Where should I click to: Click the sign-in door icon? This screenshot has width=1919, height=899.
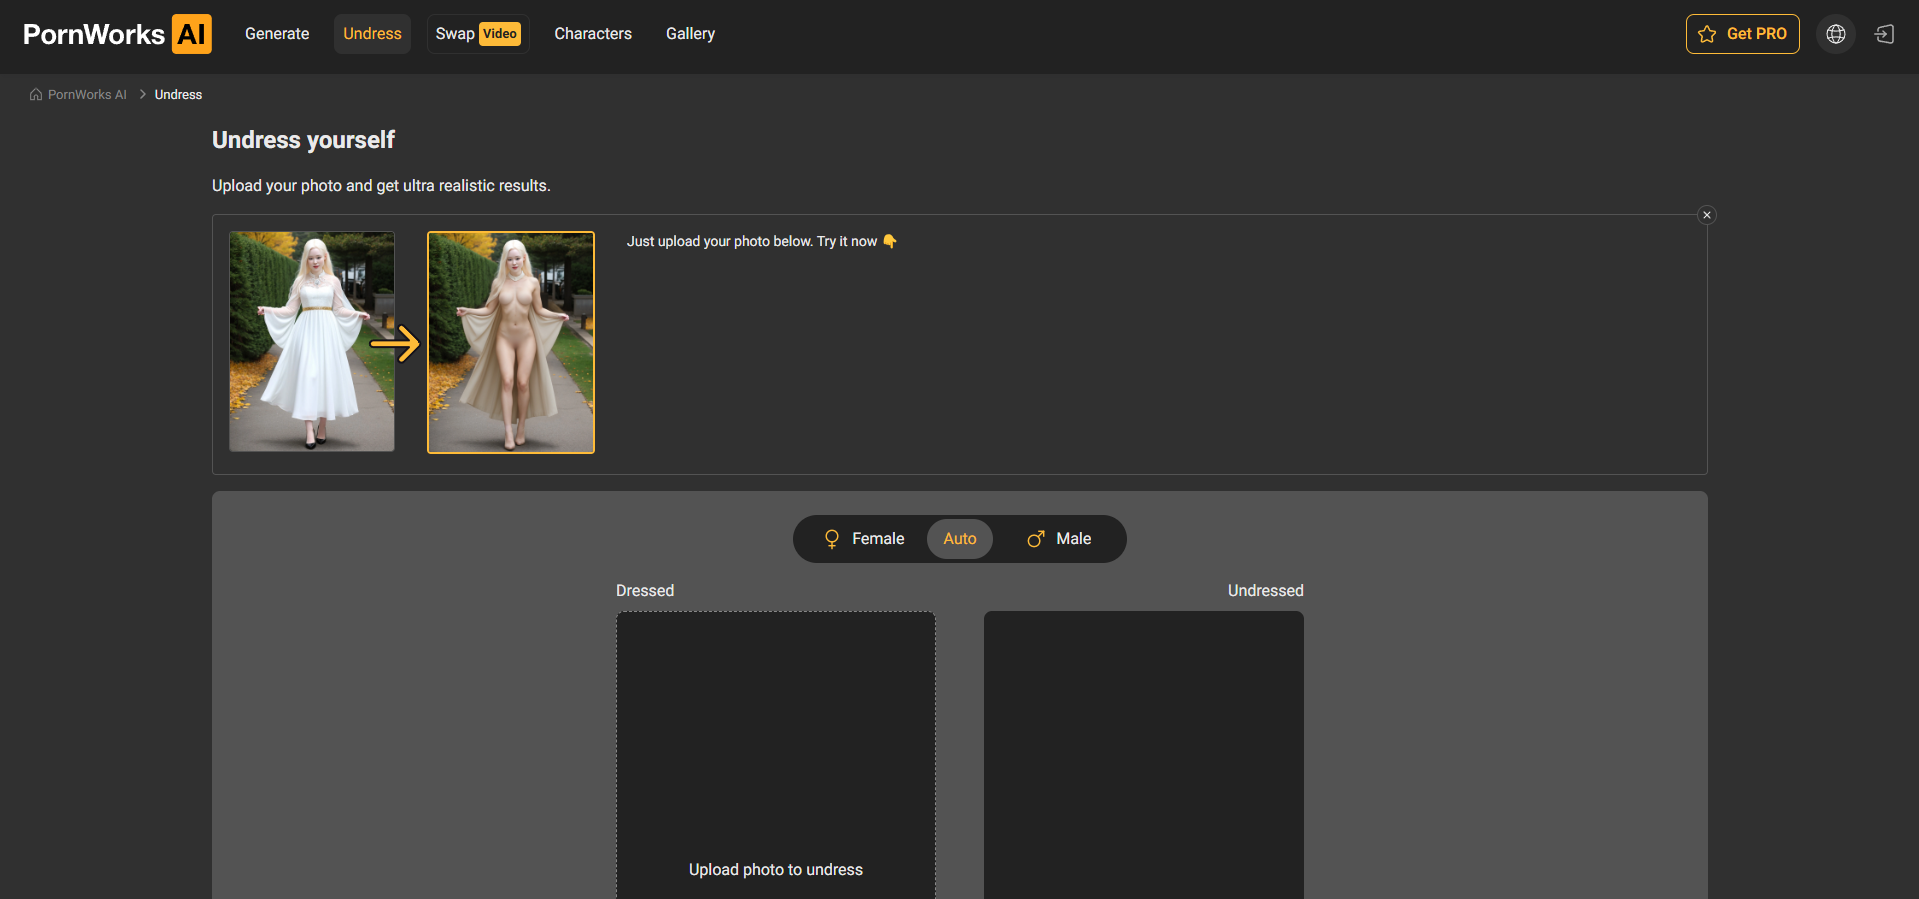click(x=1884, y=34)
